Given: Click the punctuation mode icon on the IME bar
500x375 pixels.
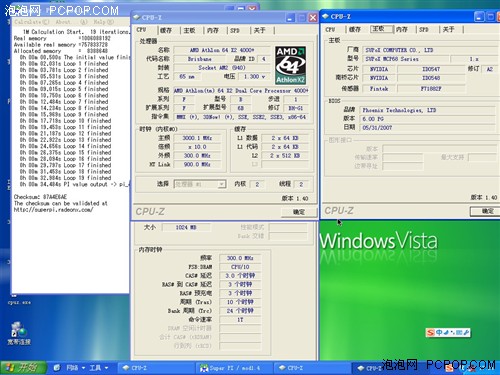Looking at the screenshot, I should (452, 332).
